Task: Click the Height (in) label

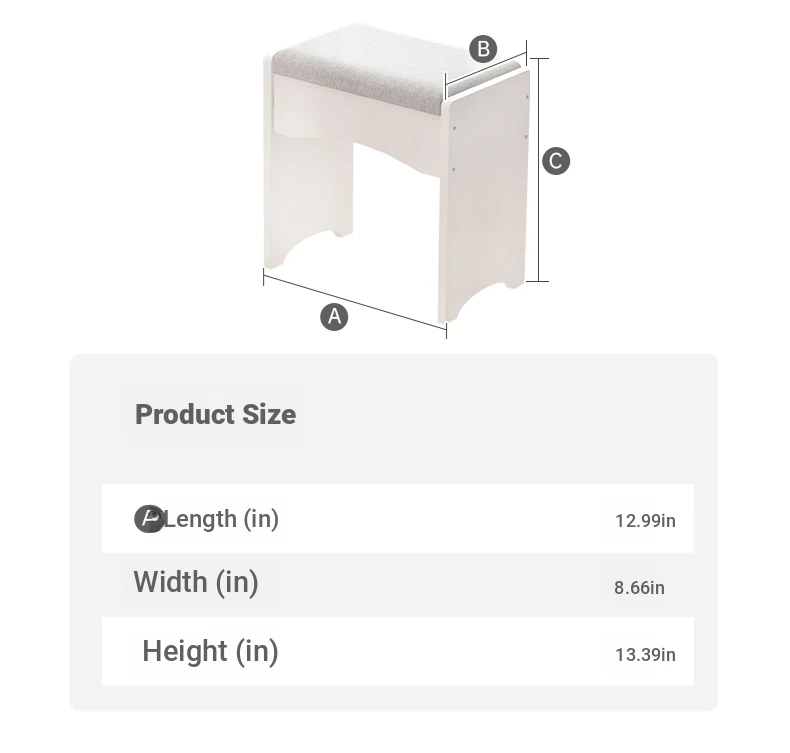Action: coord(210,651)
